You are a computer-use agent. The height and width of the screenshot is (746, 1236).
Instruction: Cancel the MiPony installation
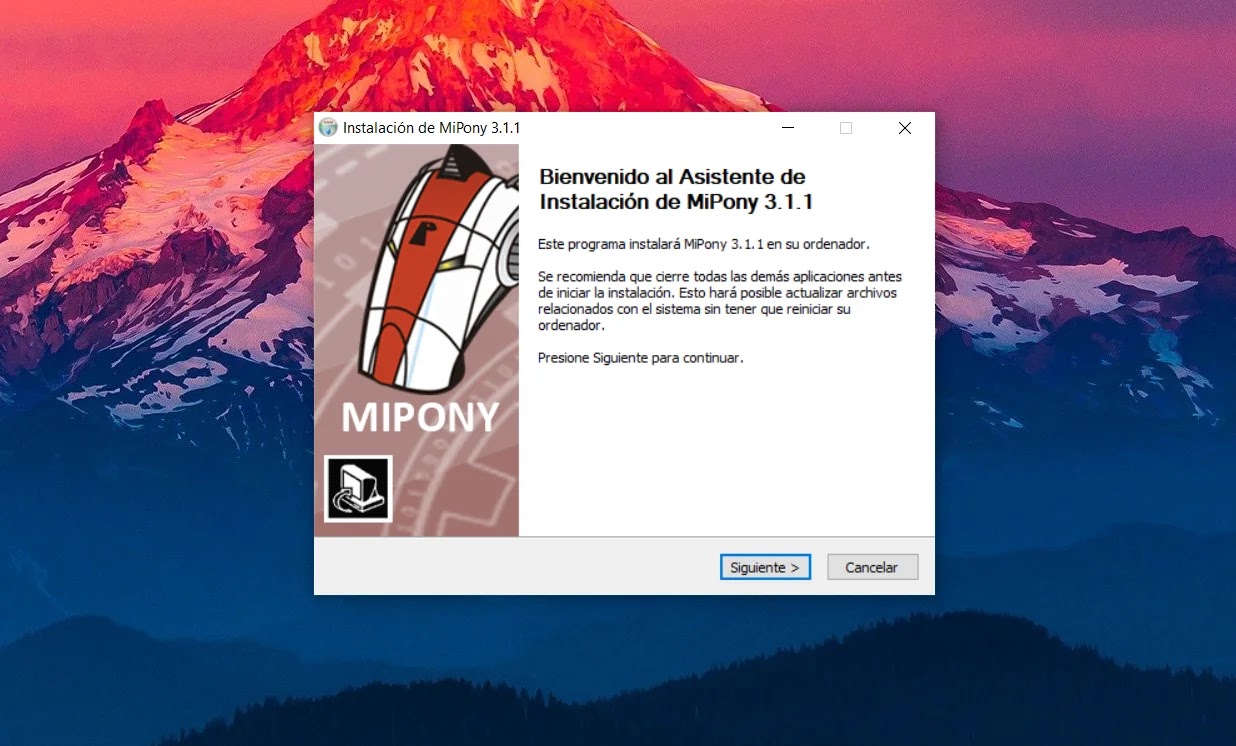click(872, 567)
